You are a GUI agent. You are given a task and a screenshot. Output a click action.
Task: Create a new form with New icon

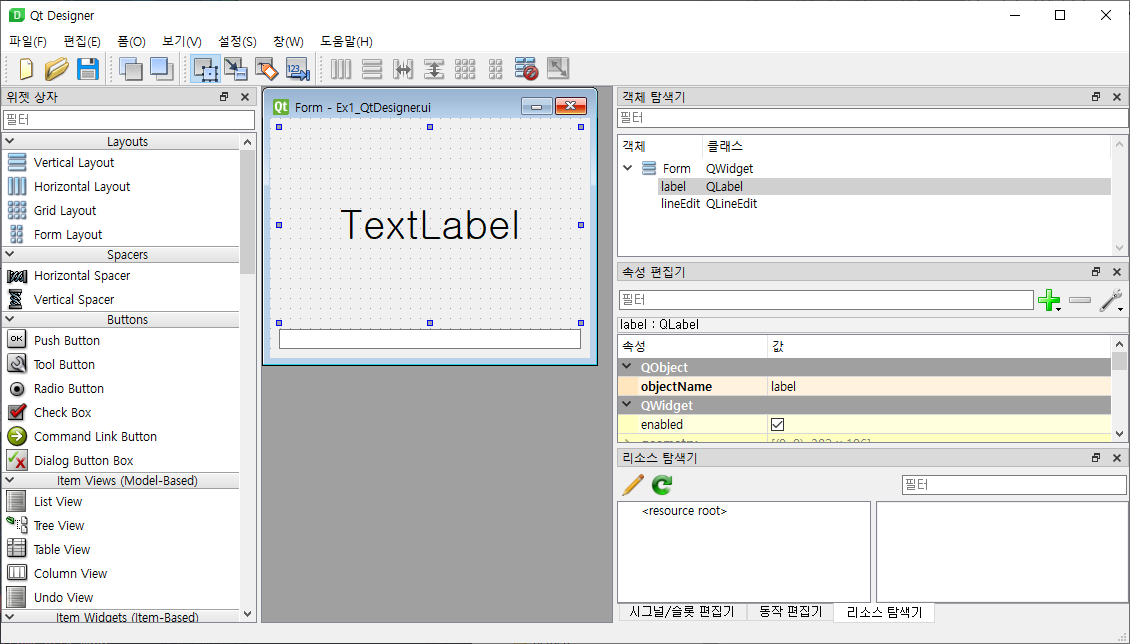26,69
